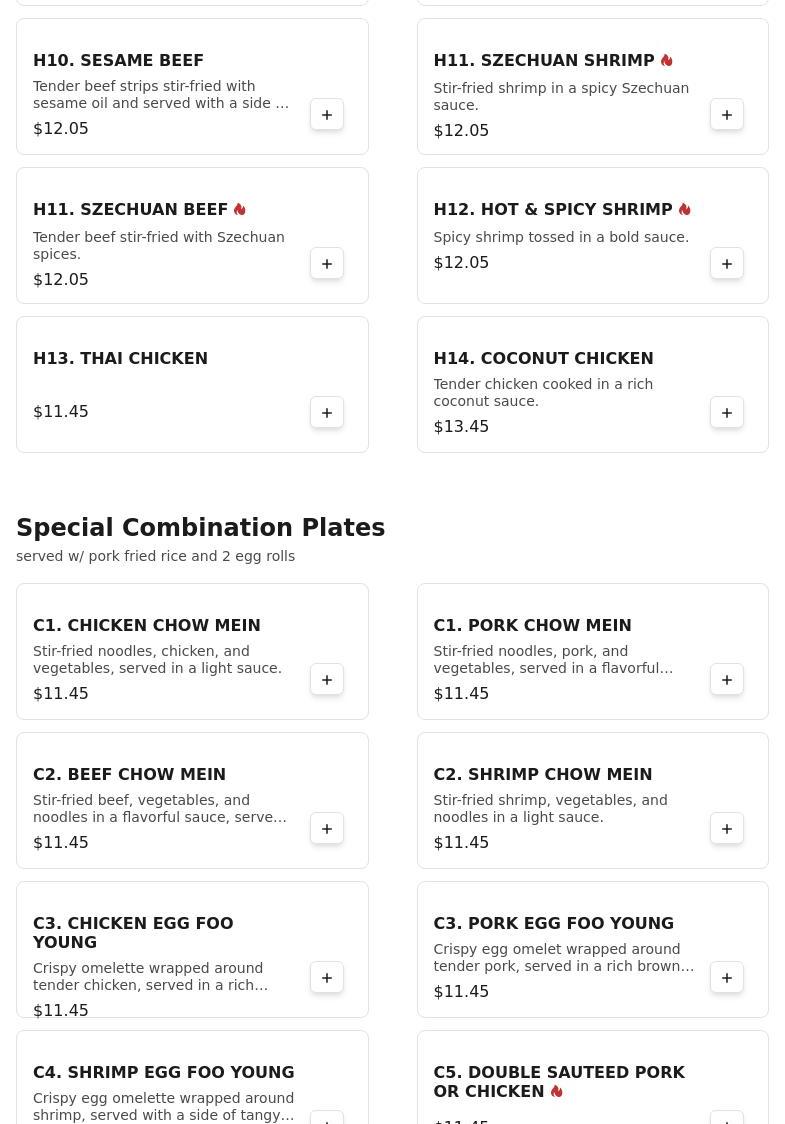Click Special Combination Plates section heading
The height and width of the screenshot is (1124, 785).
(200, 528)
